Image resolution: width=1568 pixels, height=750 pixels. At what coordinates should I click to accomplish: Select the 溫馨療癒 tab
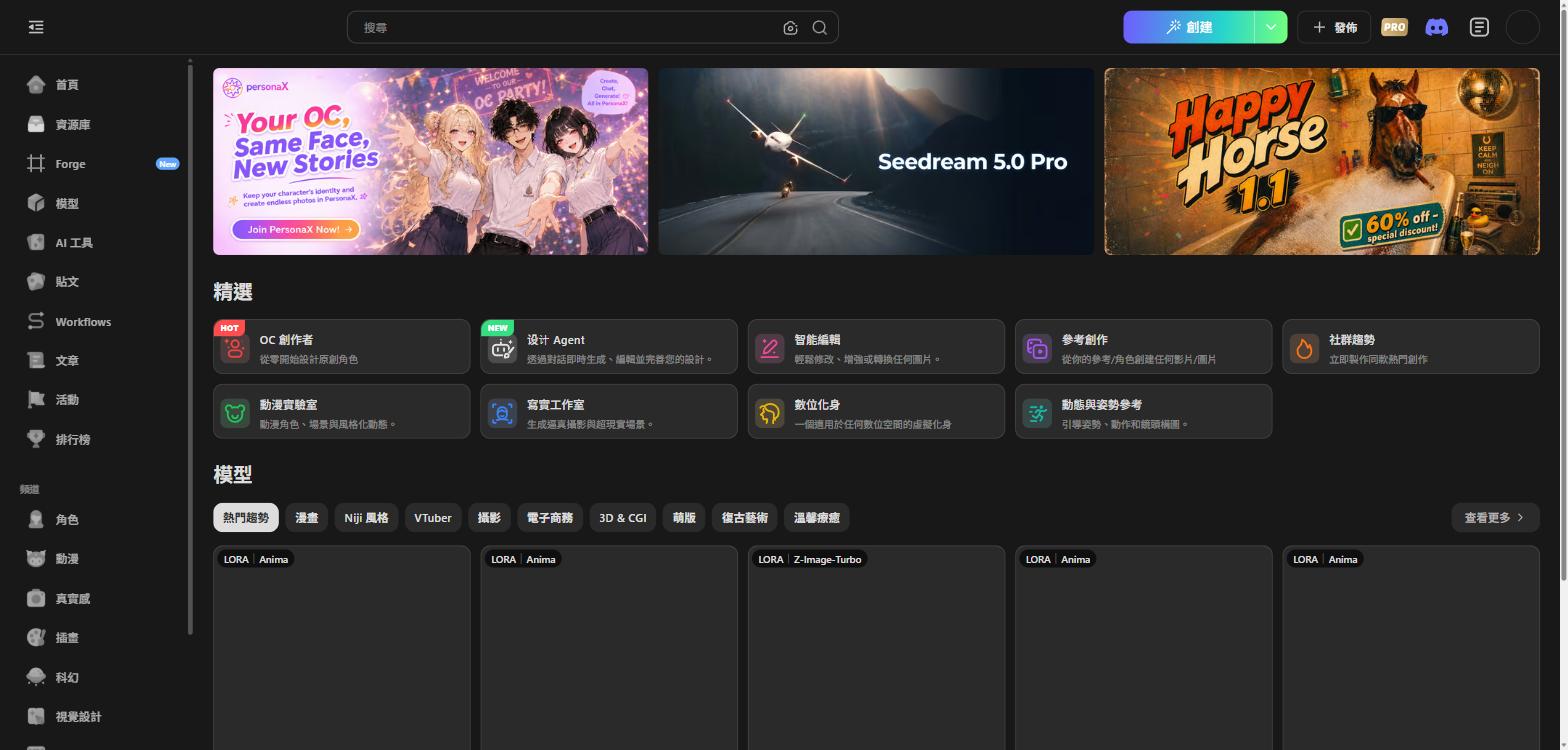(x=817, y=517)
